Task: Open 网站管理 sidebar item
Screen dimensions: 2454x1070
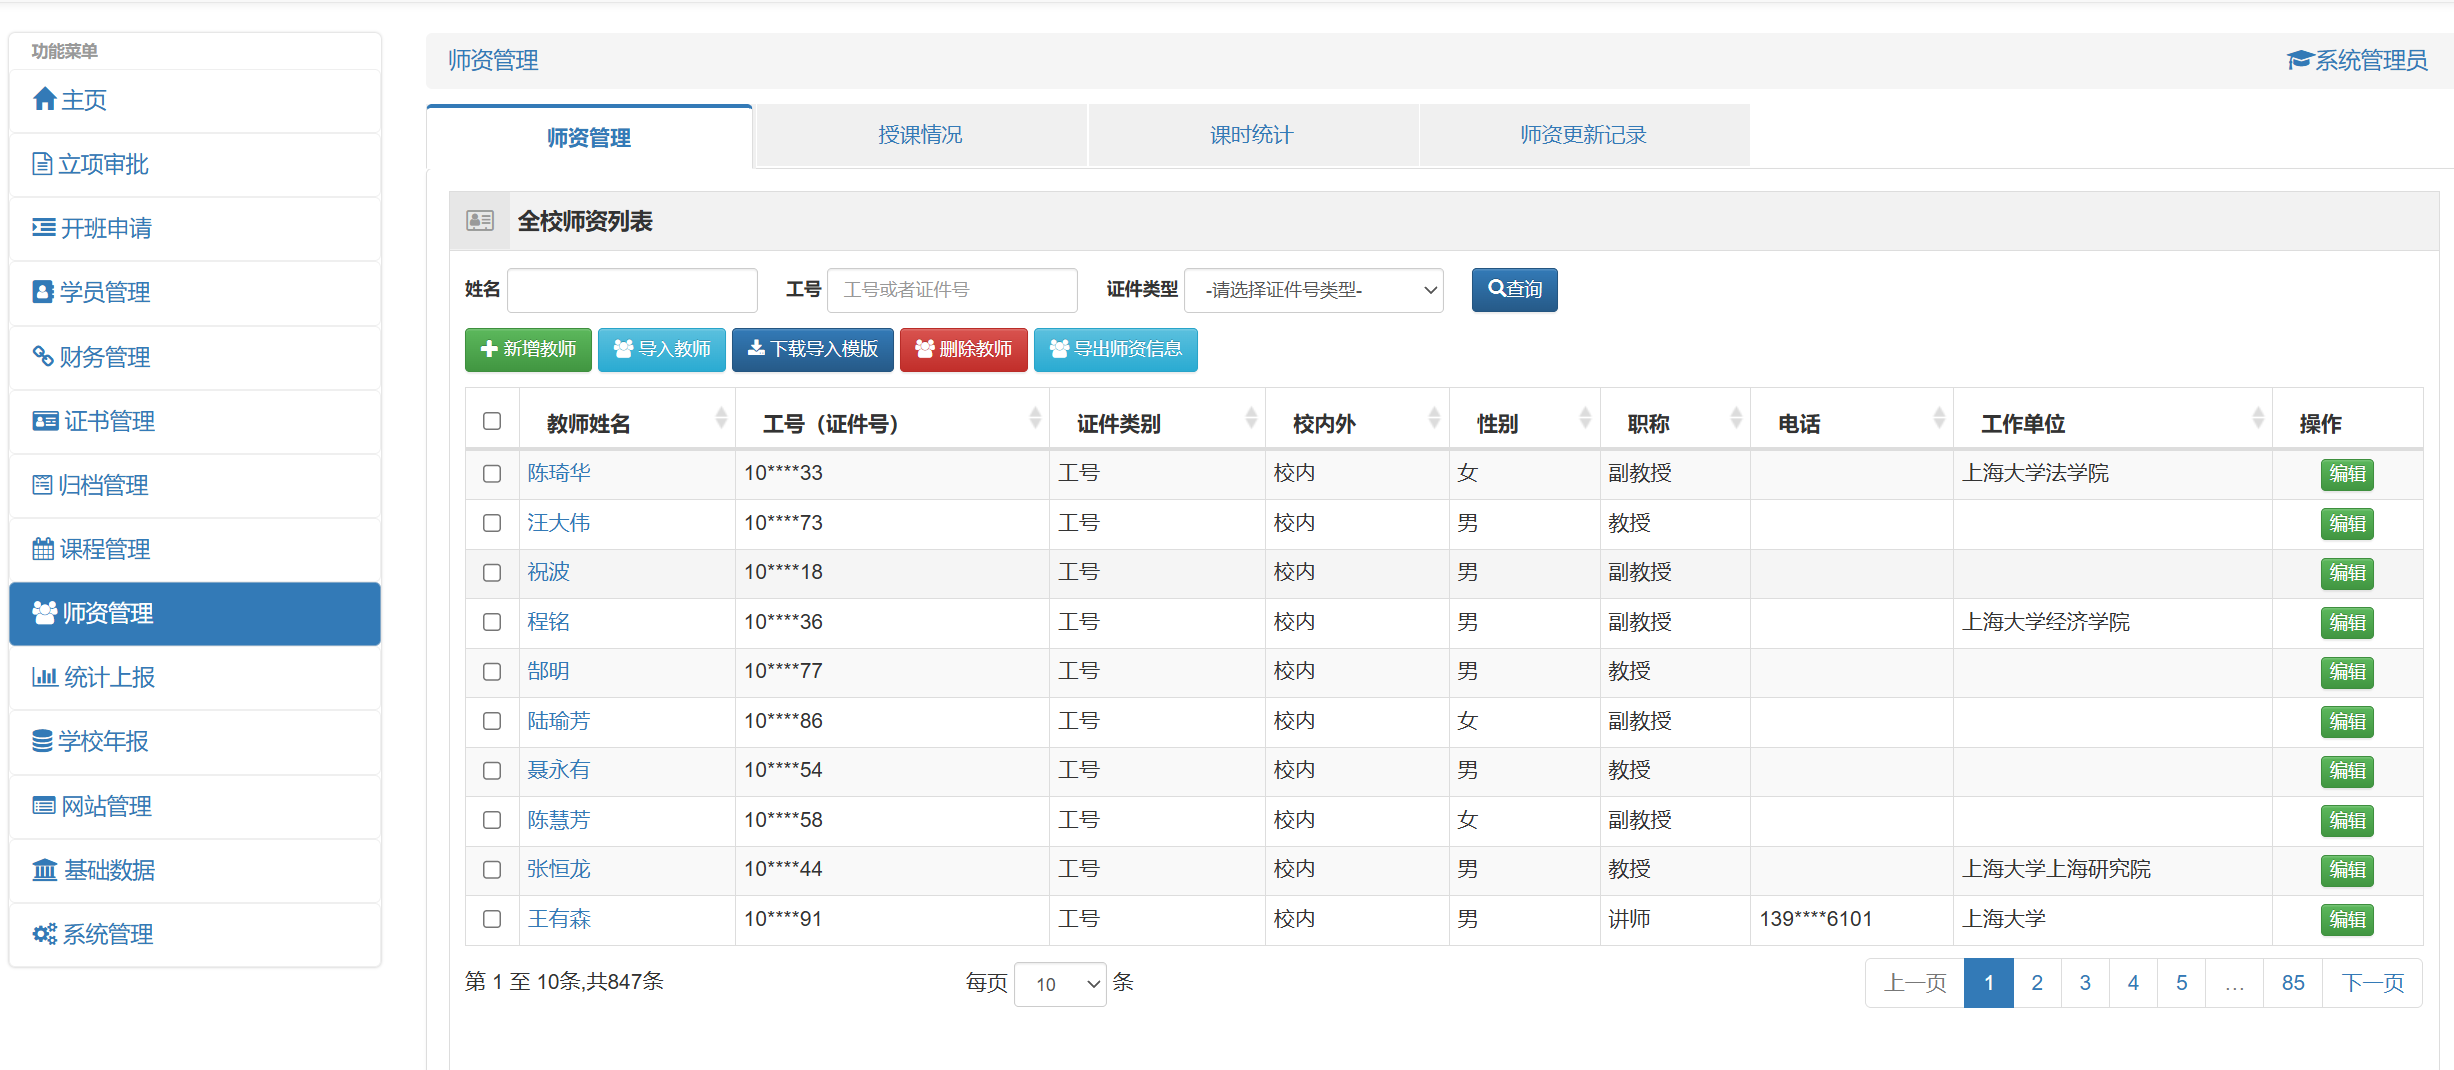Action: (x=195, y=806)
